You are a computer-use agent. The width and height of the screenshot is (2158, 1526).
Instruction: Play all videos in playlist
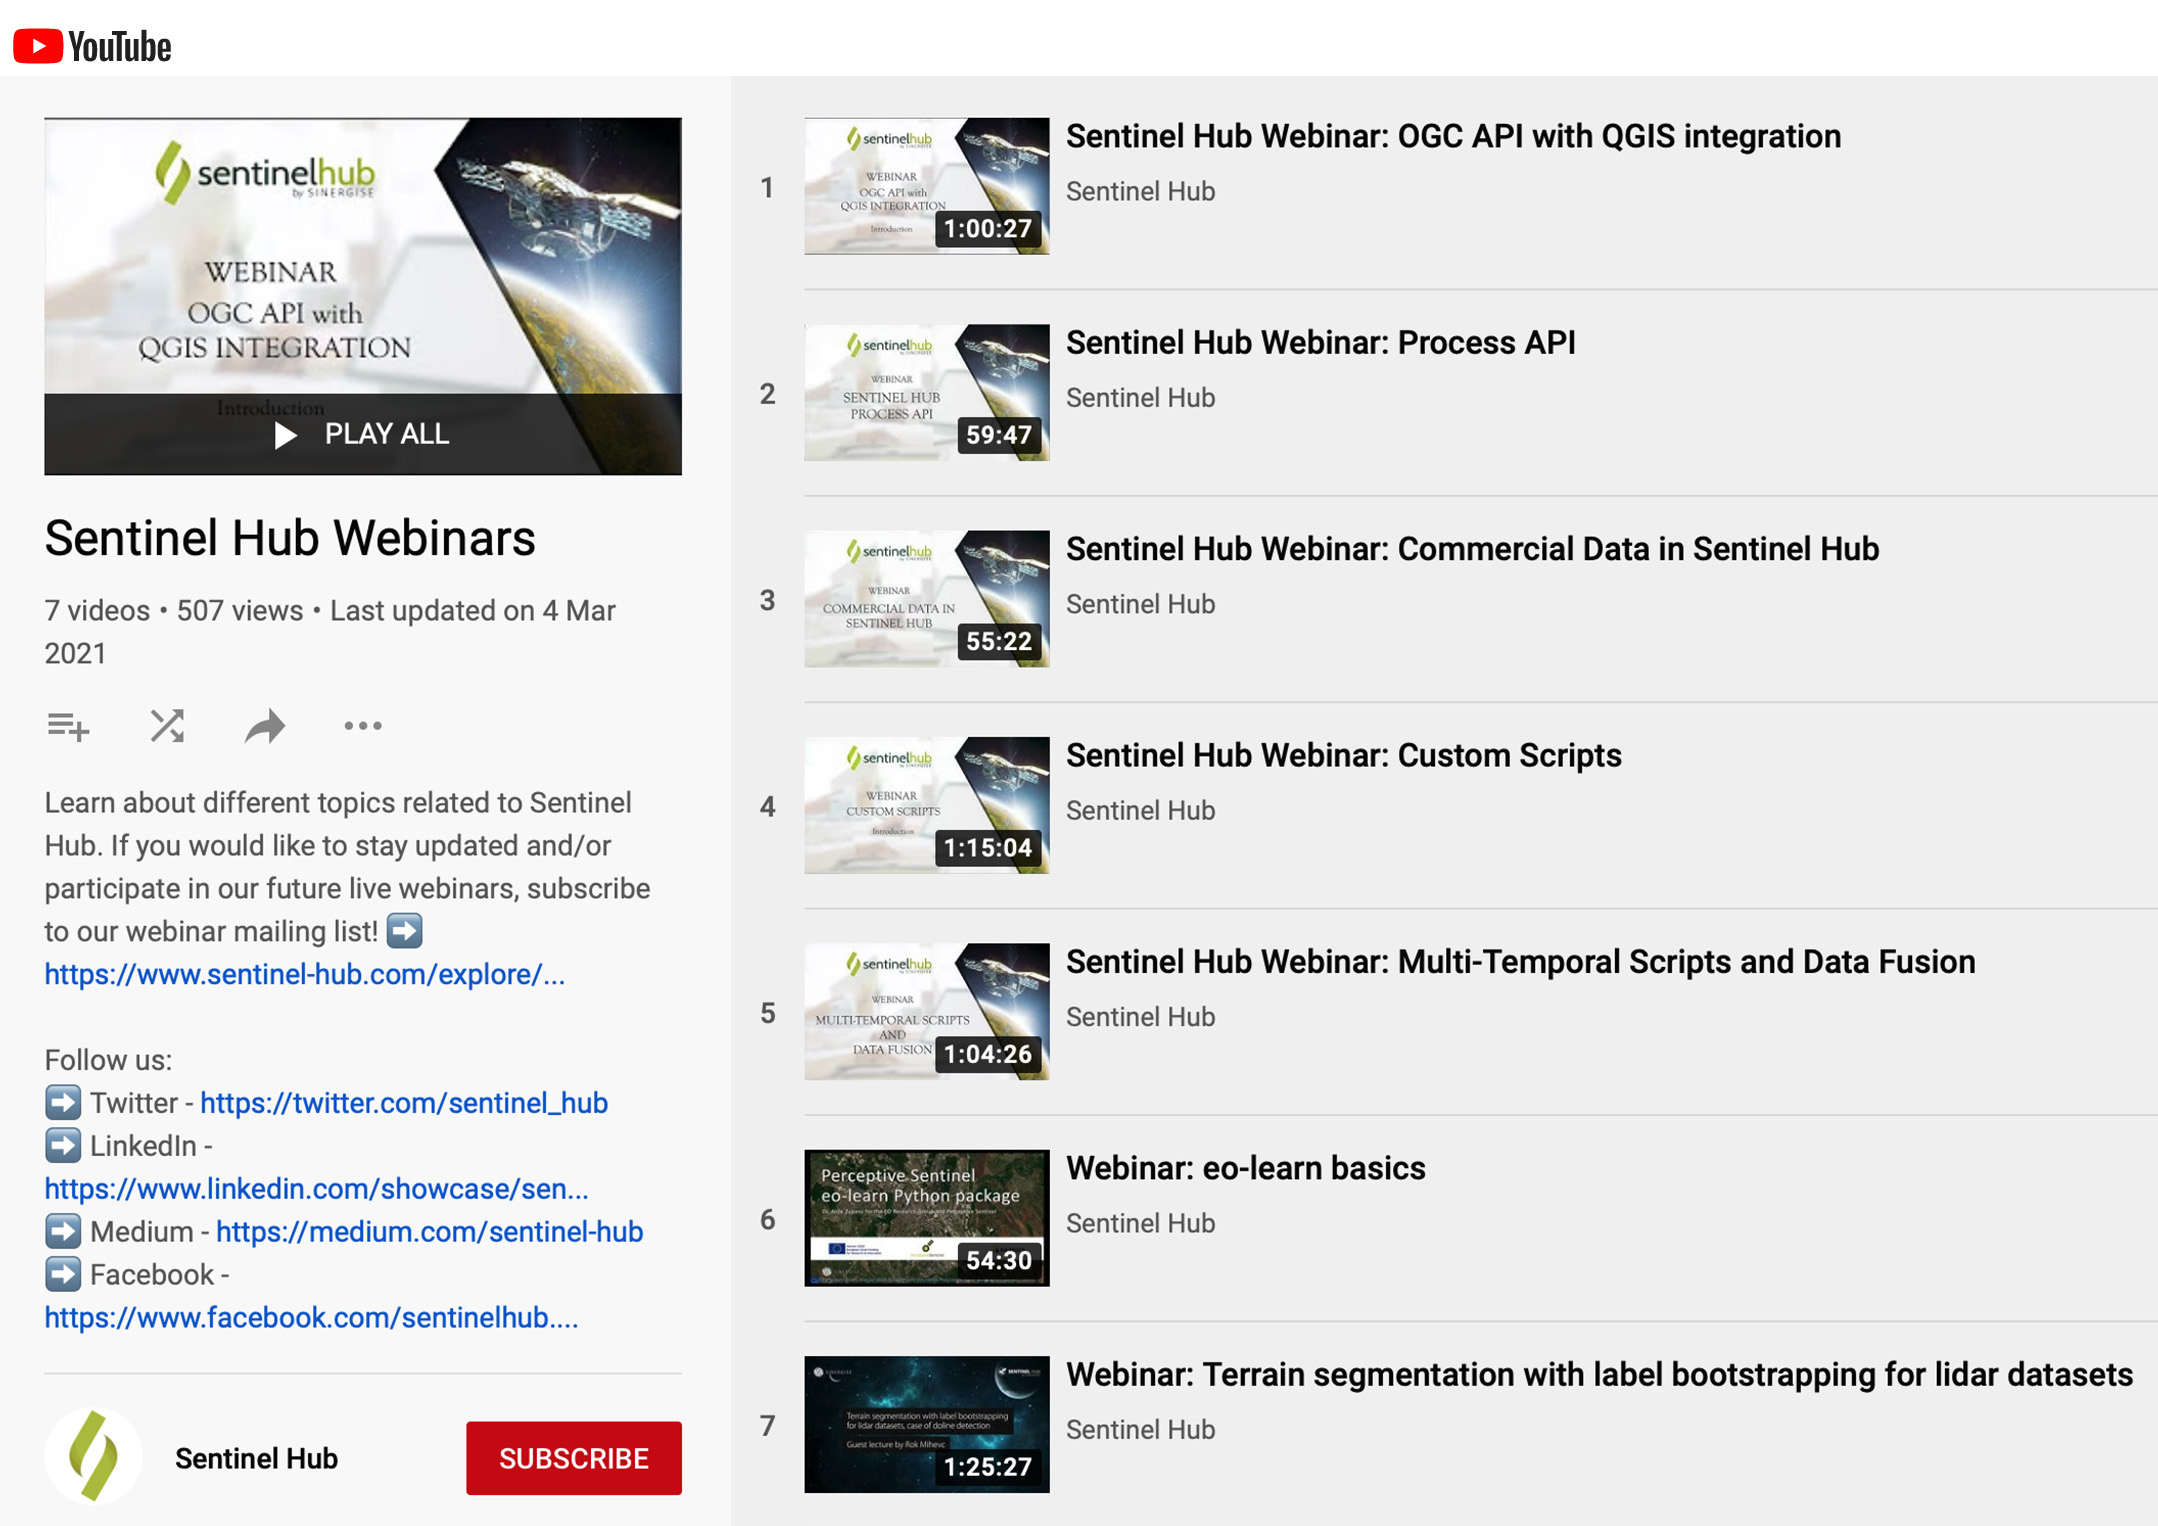coord(363,434)
